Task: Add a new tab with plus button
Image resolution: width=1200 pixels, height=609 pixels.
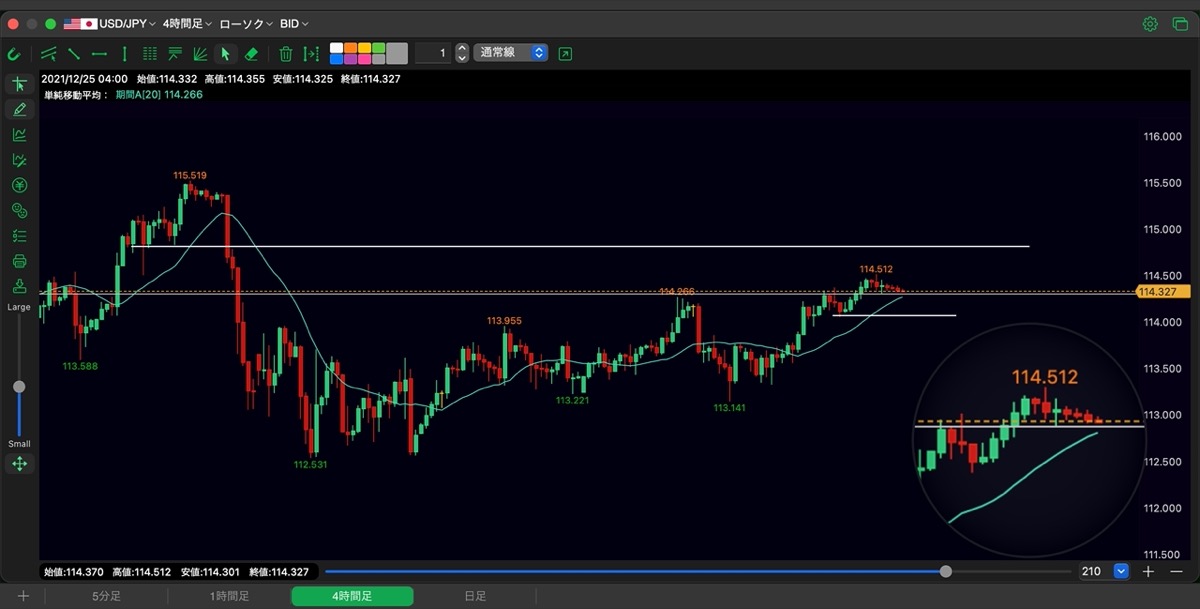Action: [23, 596]
